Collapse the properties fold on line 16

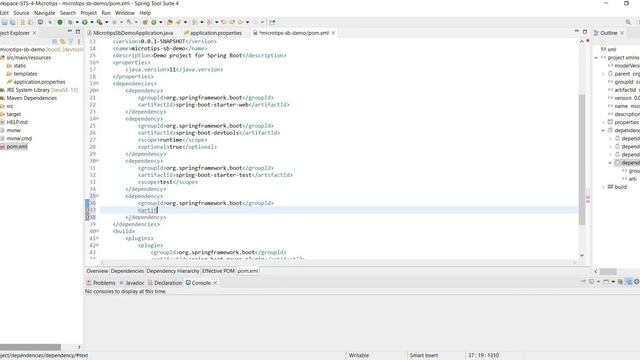[98, 62]
